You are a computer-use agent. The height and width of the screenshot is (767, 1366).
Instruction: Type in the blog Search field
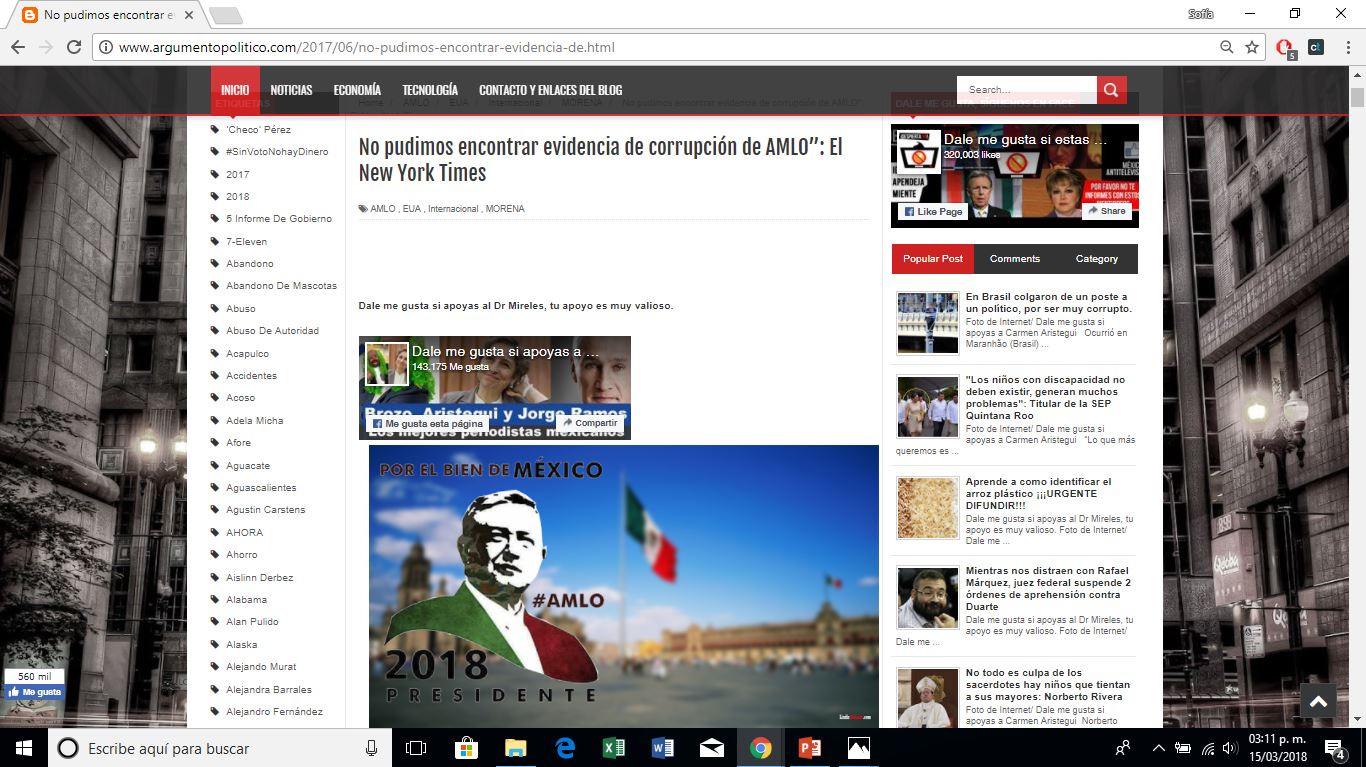(1026, 90)
